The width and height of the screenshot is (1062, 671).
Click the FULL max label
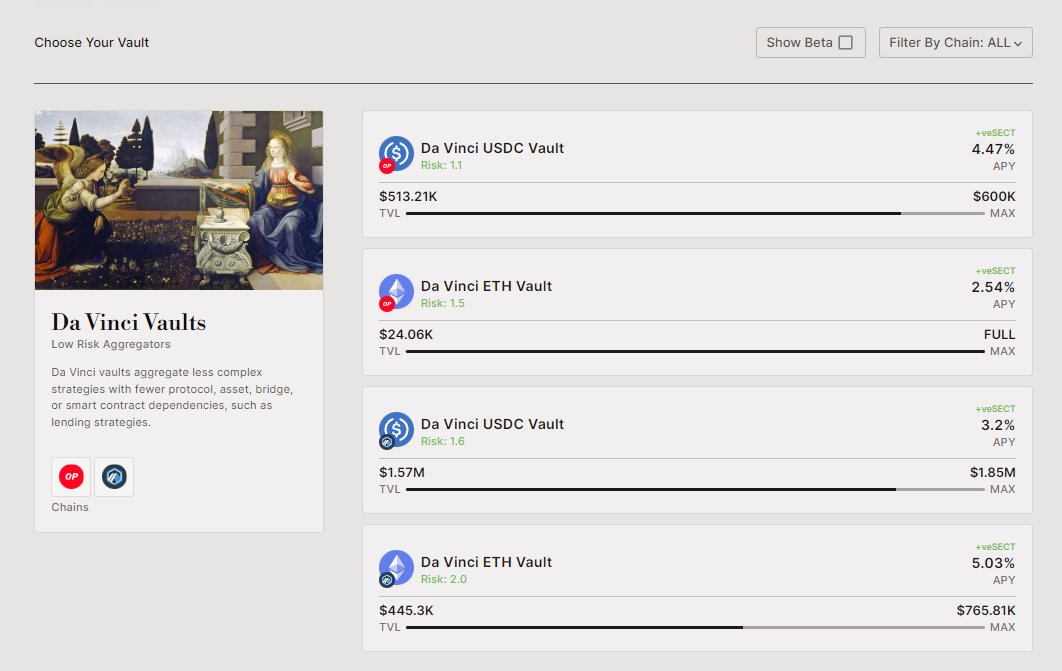[x=999, y=334]
